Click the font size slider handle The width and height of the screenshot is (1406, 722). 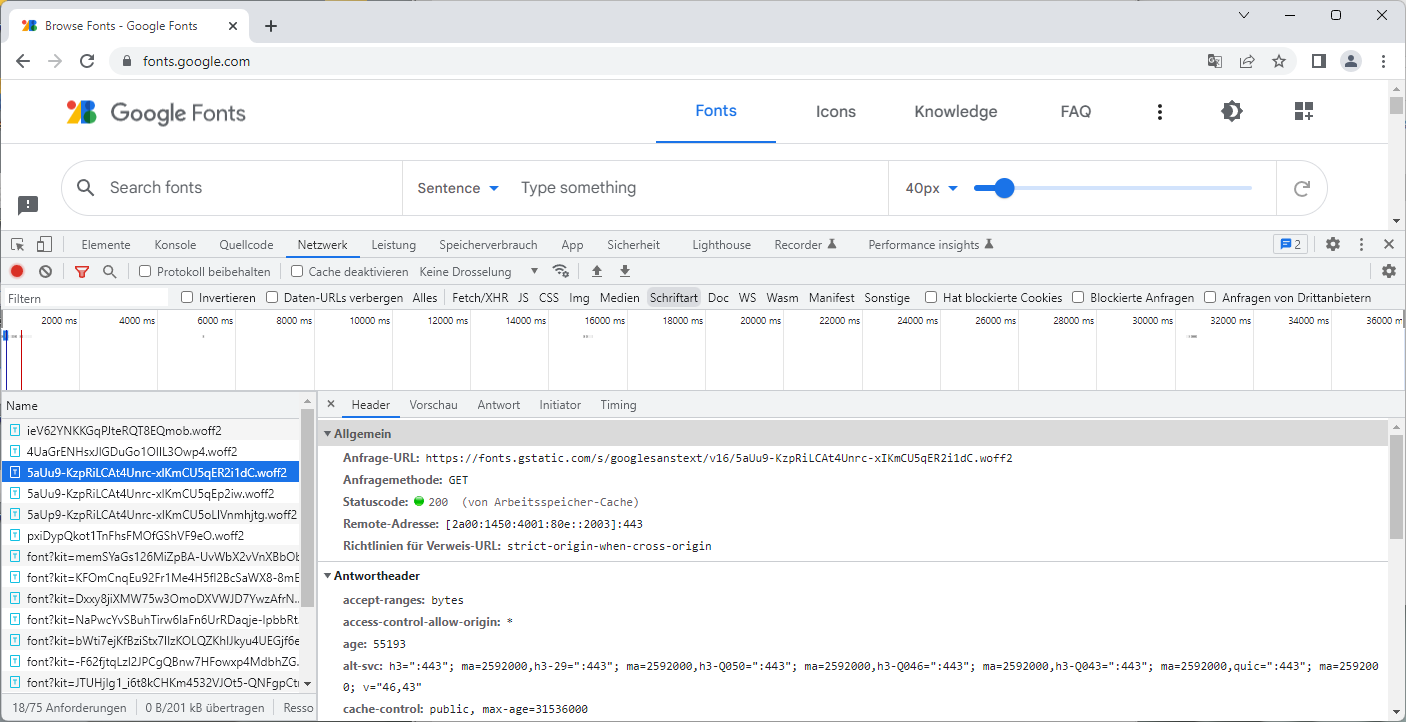pos(1005,188)
